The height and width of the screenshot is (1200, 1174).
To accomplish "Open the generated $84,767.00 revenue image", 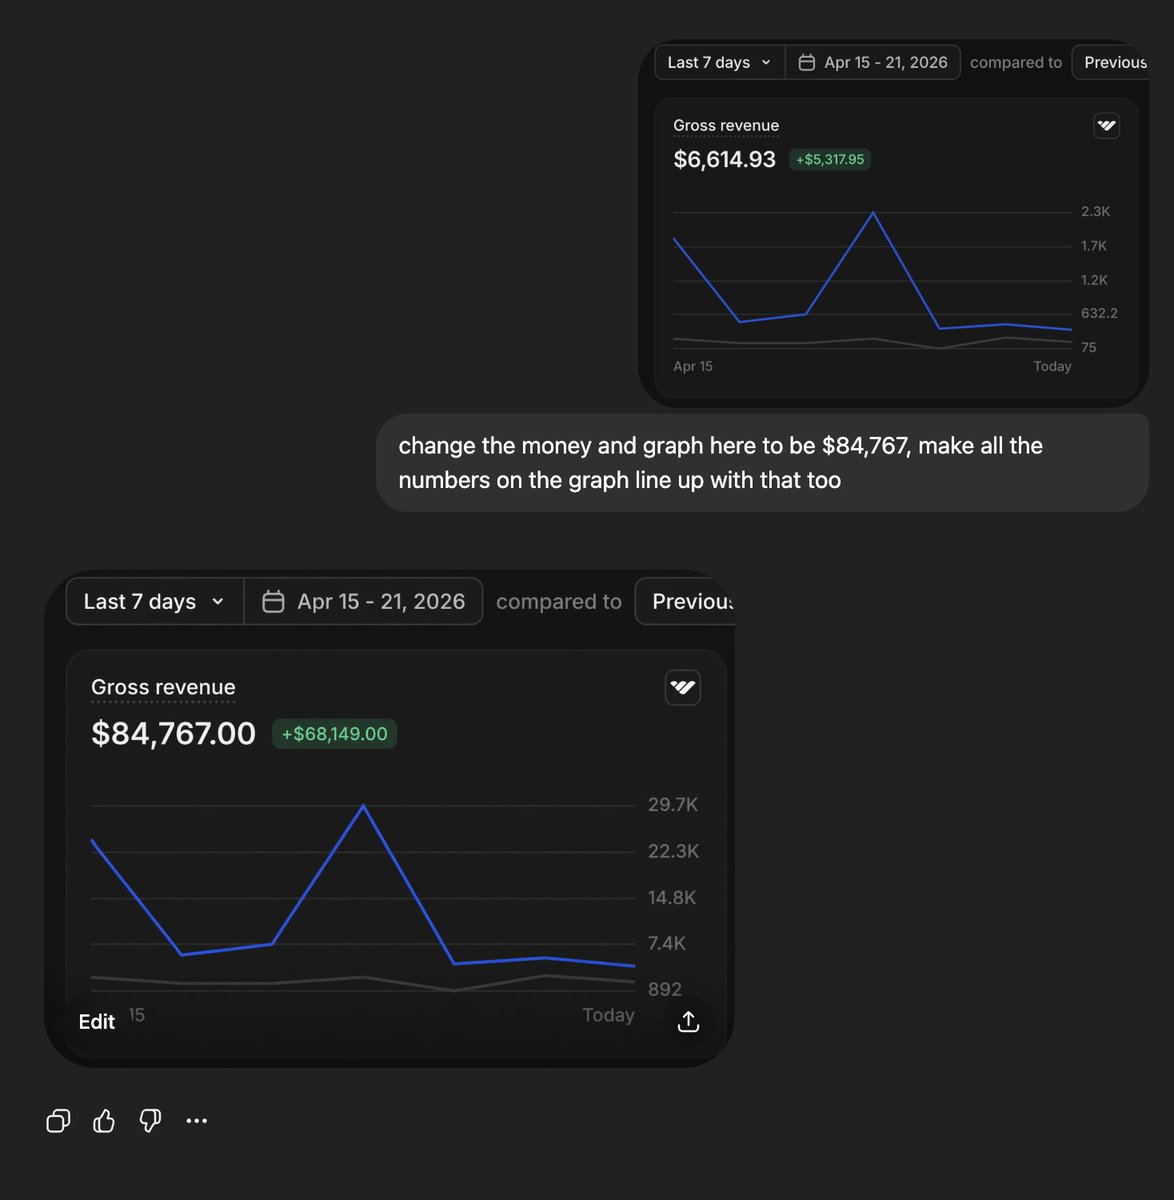I will (x=390, y=818).
